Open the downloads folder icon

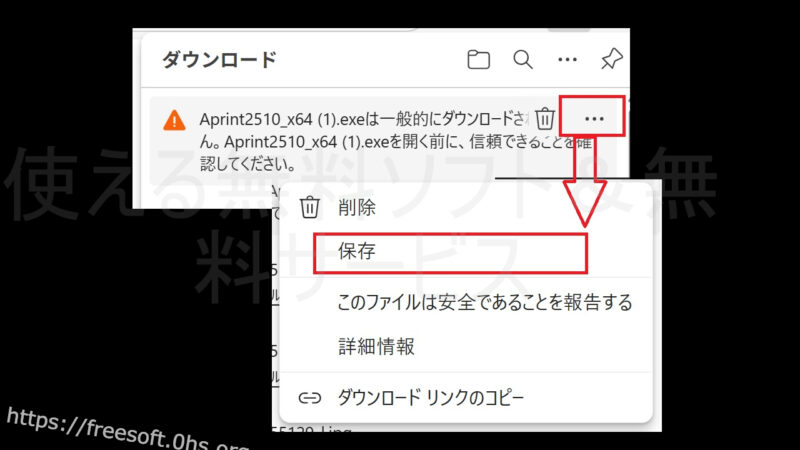pos(479,60)
